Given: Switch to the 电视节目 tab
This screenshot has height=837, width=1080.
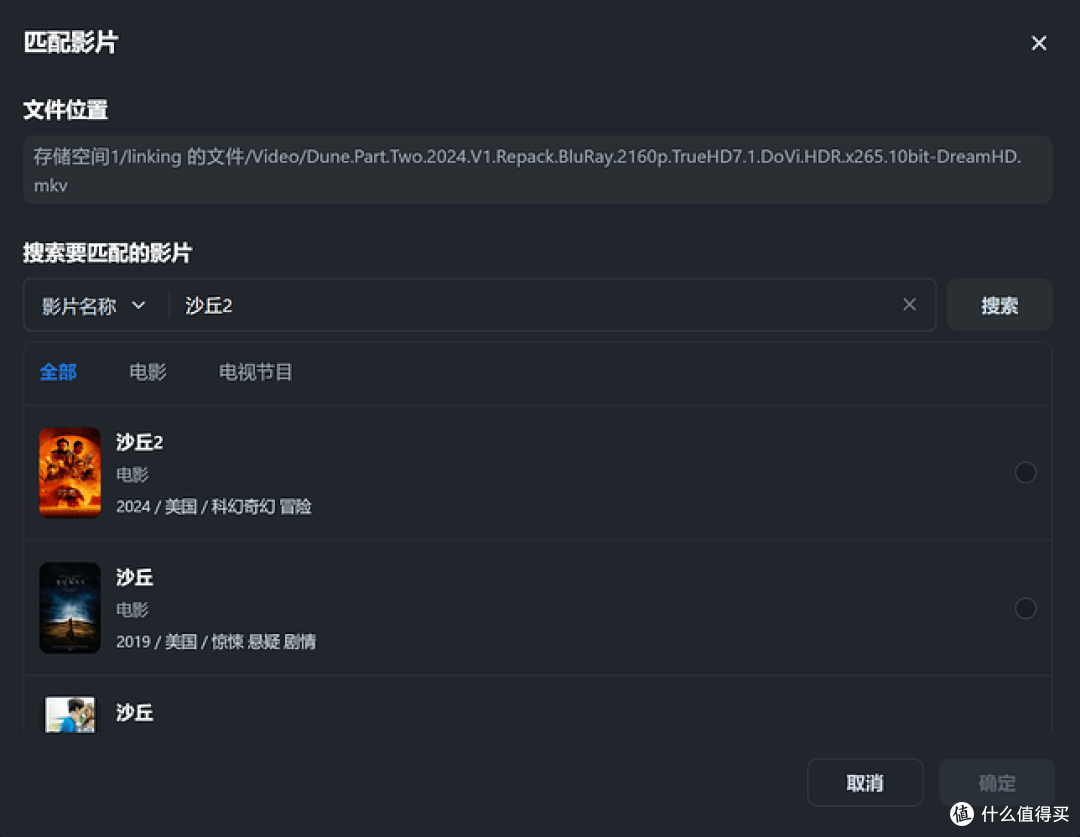Looking at the screenshot, I should point(255,372).
